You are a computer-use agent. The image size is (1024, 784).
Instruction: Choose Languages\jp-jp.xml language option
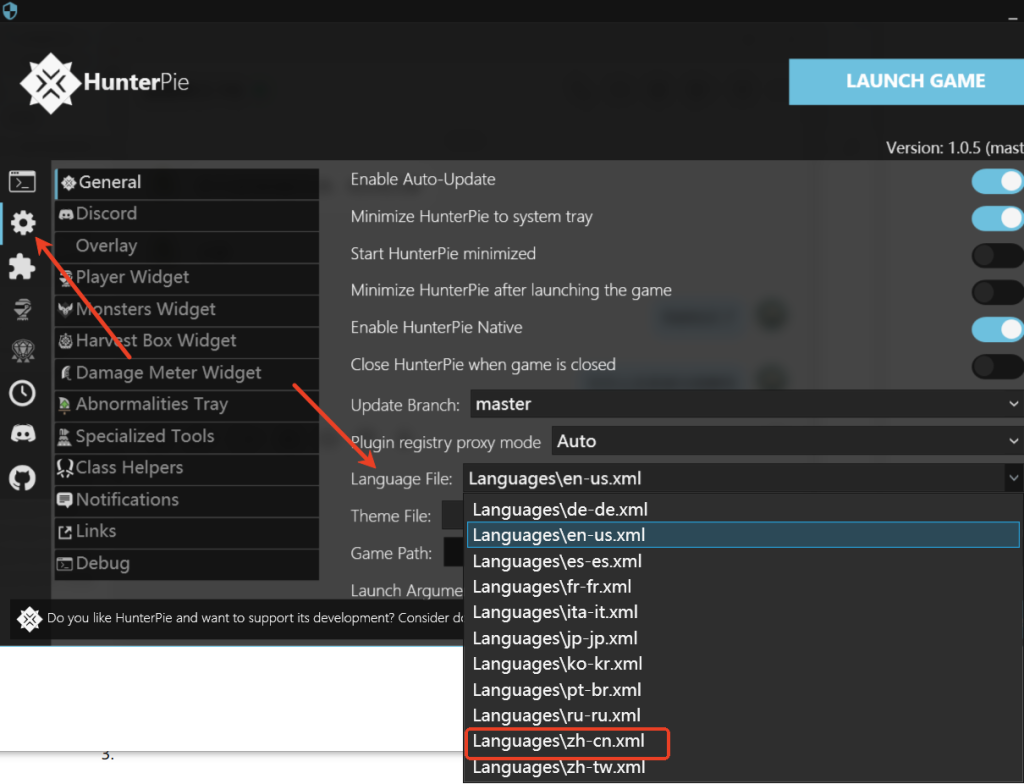555,638
